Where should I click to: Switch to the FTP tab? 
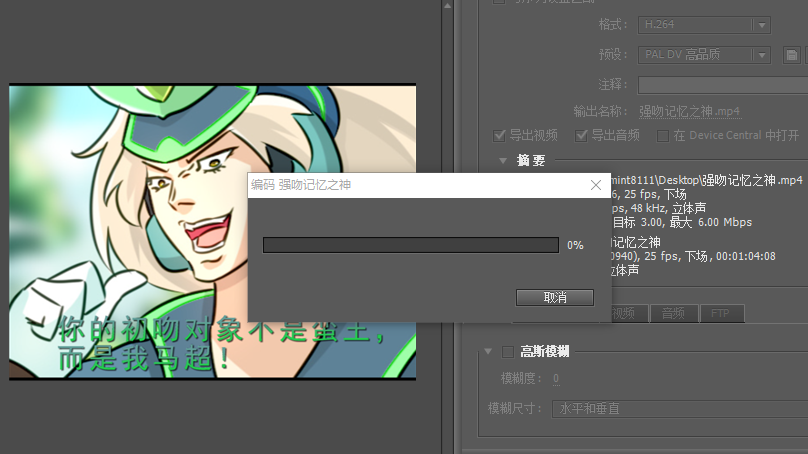tap(721, 313)
